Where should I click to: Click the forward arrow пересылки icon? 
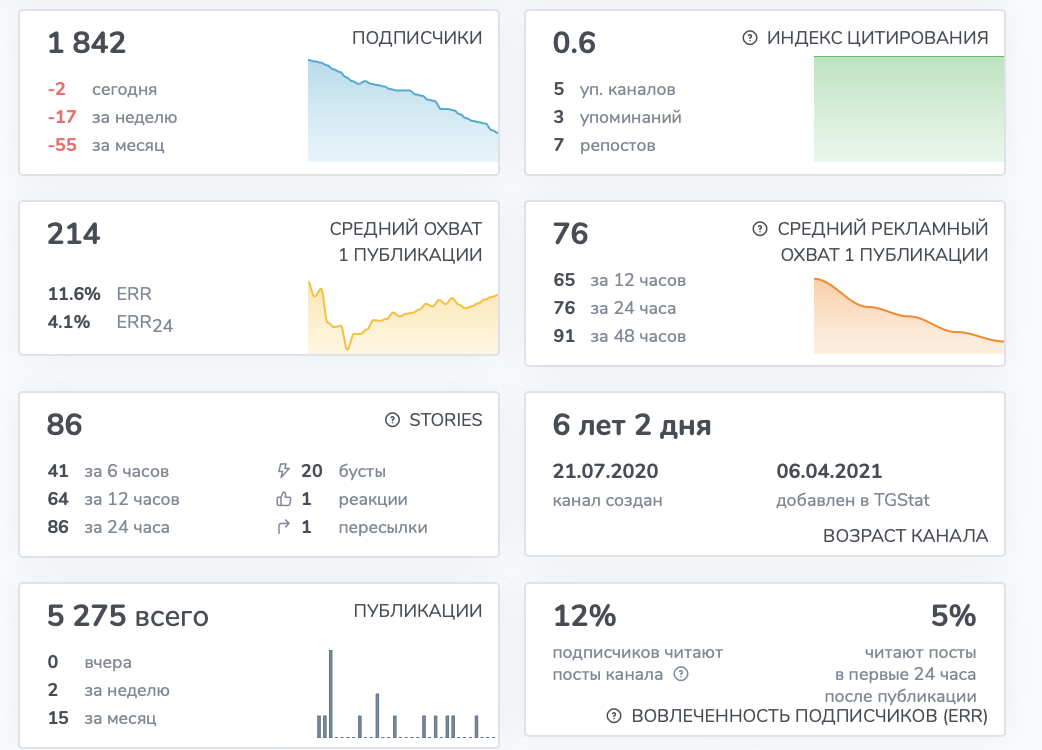point(284,527)
